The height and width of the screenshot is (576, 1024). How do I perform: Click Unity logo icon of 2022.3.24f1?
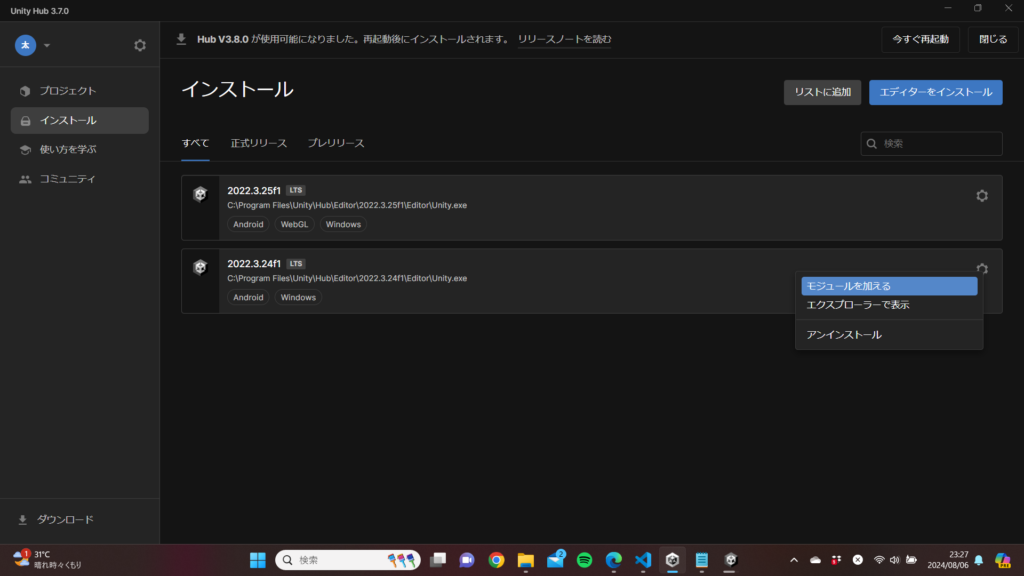200,267
